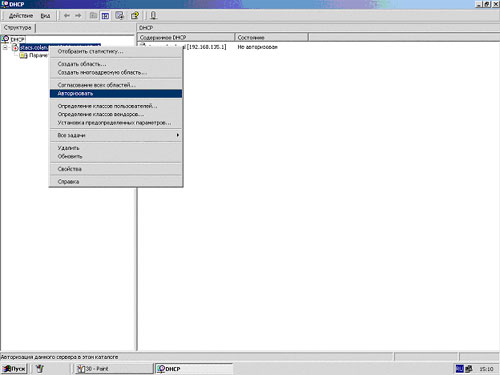Click the "Пуск" Start button
The image size is (500, 375).
point(14,369)
